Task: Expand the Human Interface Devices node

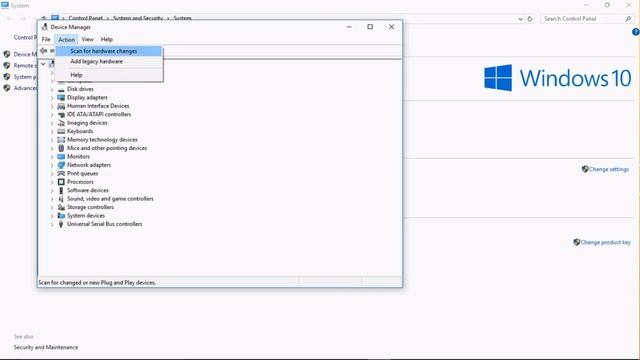Action: point(52,106)
